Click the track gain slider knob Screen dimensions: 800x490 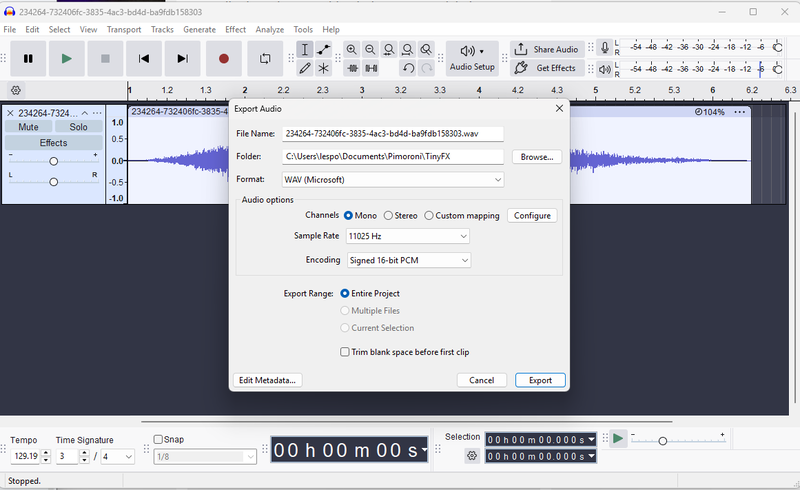point(54,159)
